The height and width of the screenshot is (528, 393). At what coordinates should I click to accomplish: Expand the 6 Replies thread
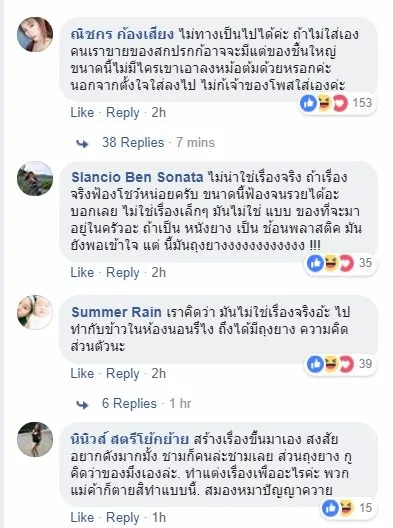tap(129, 403)
